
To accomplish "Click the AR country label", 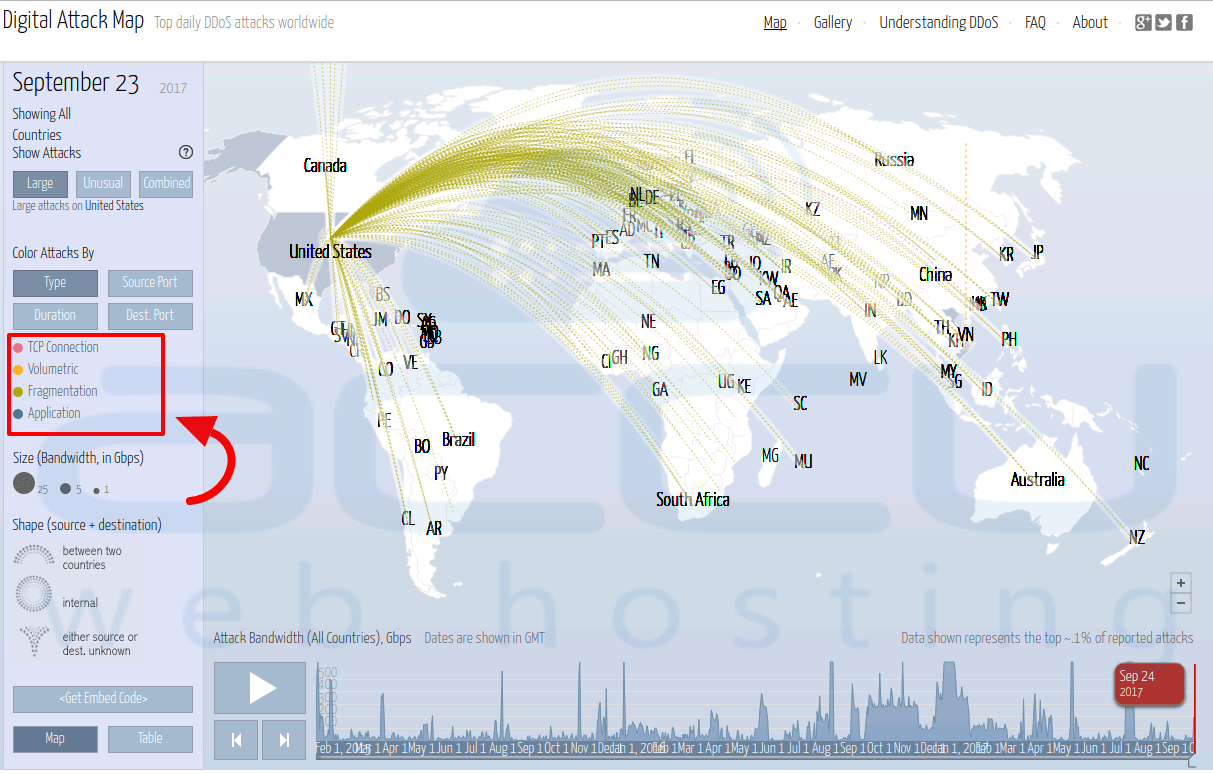I will [434, 529].
